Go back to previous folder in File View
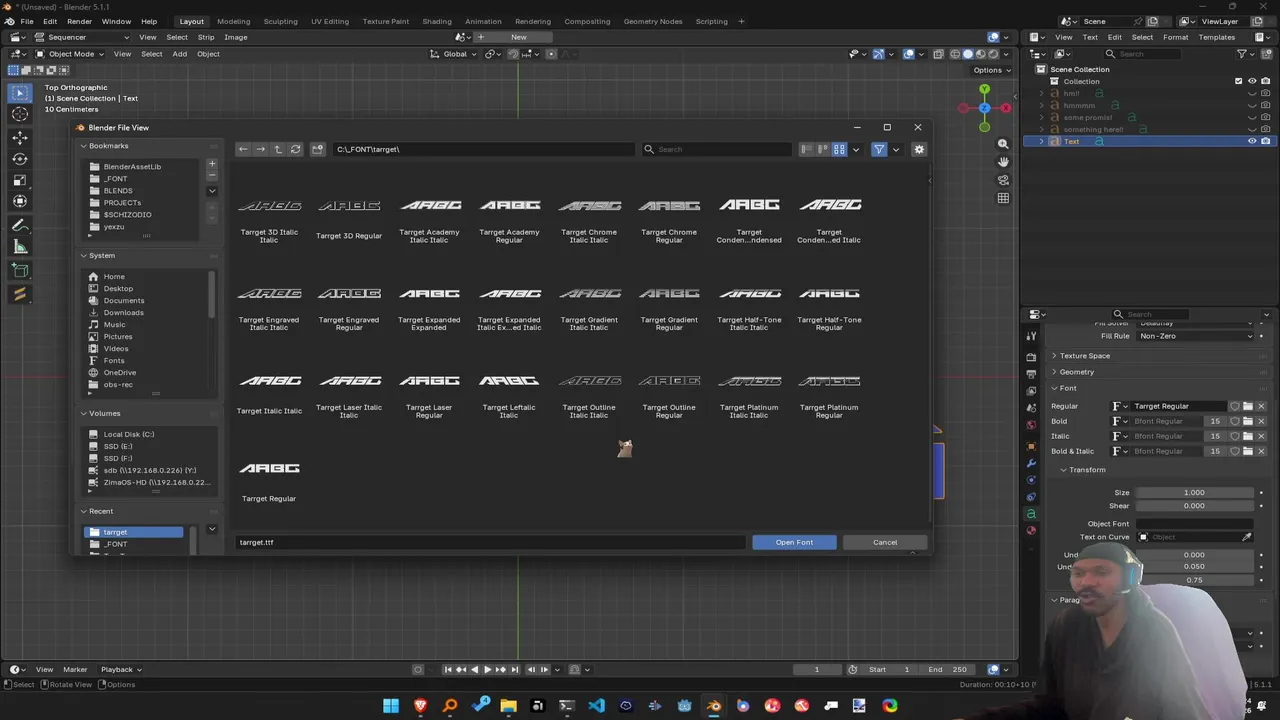The height and width of the screenshot is (720, 1280). [243, 149]
